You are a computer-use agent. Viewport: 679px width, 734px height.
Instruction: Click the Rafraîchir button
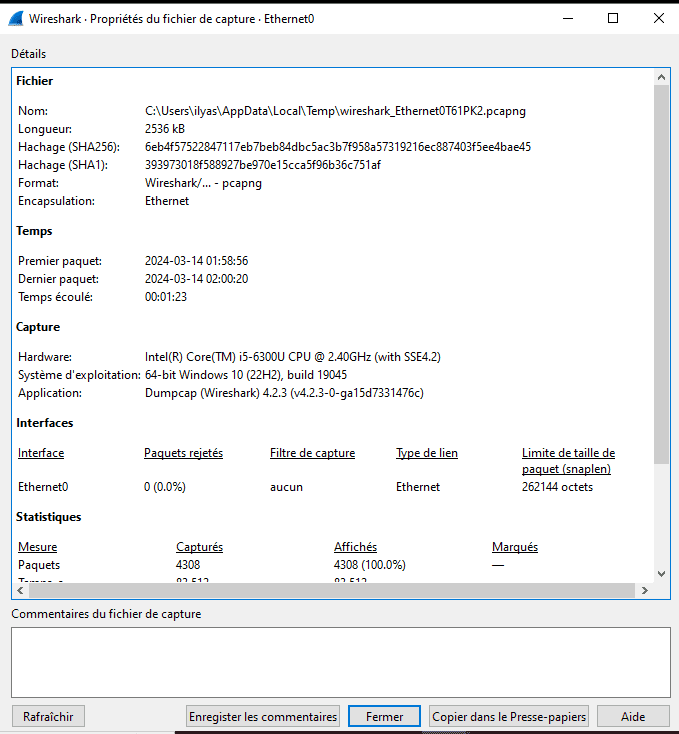tap(48, 716)
